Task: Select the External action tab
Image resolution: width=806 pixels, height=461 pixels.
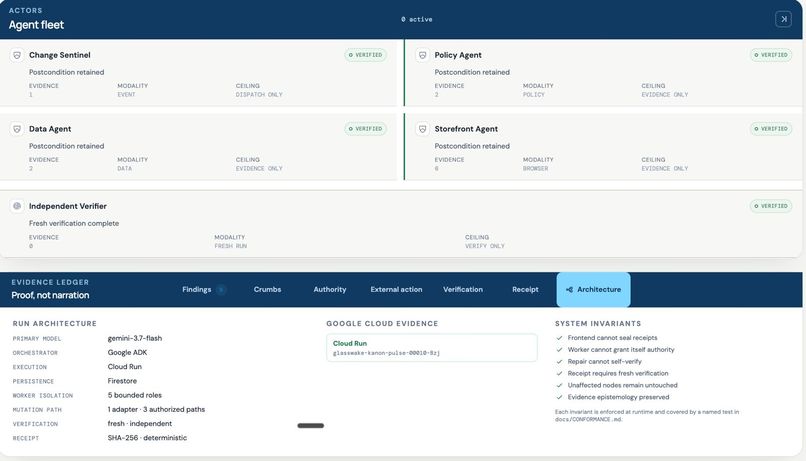Action: coord(396,290)
